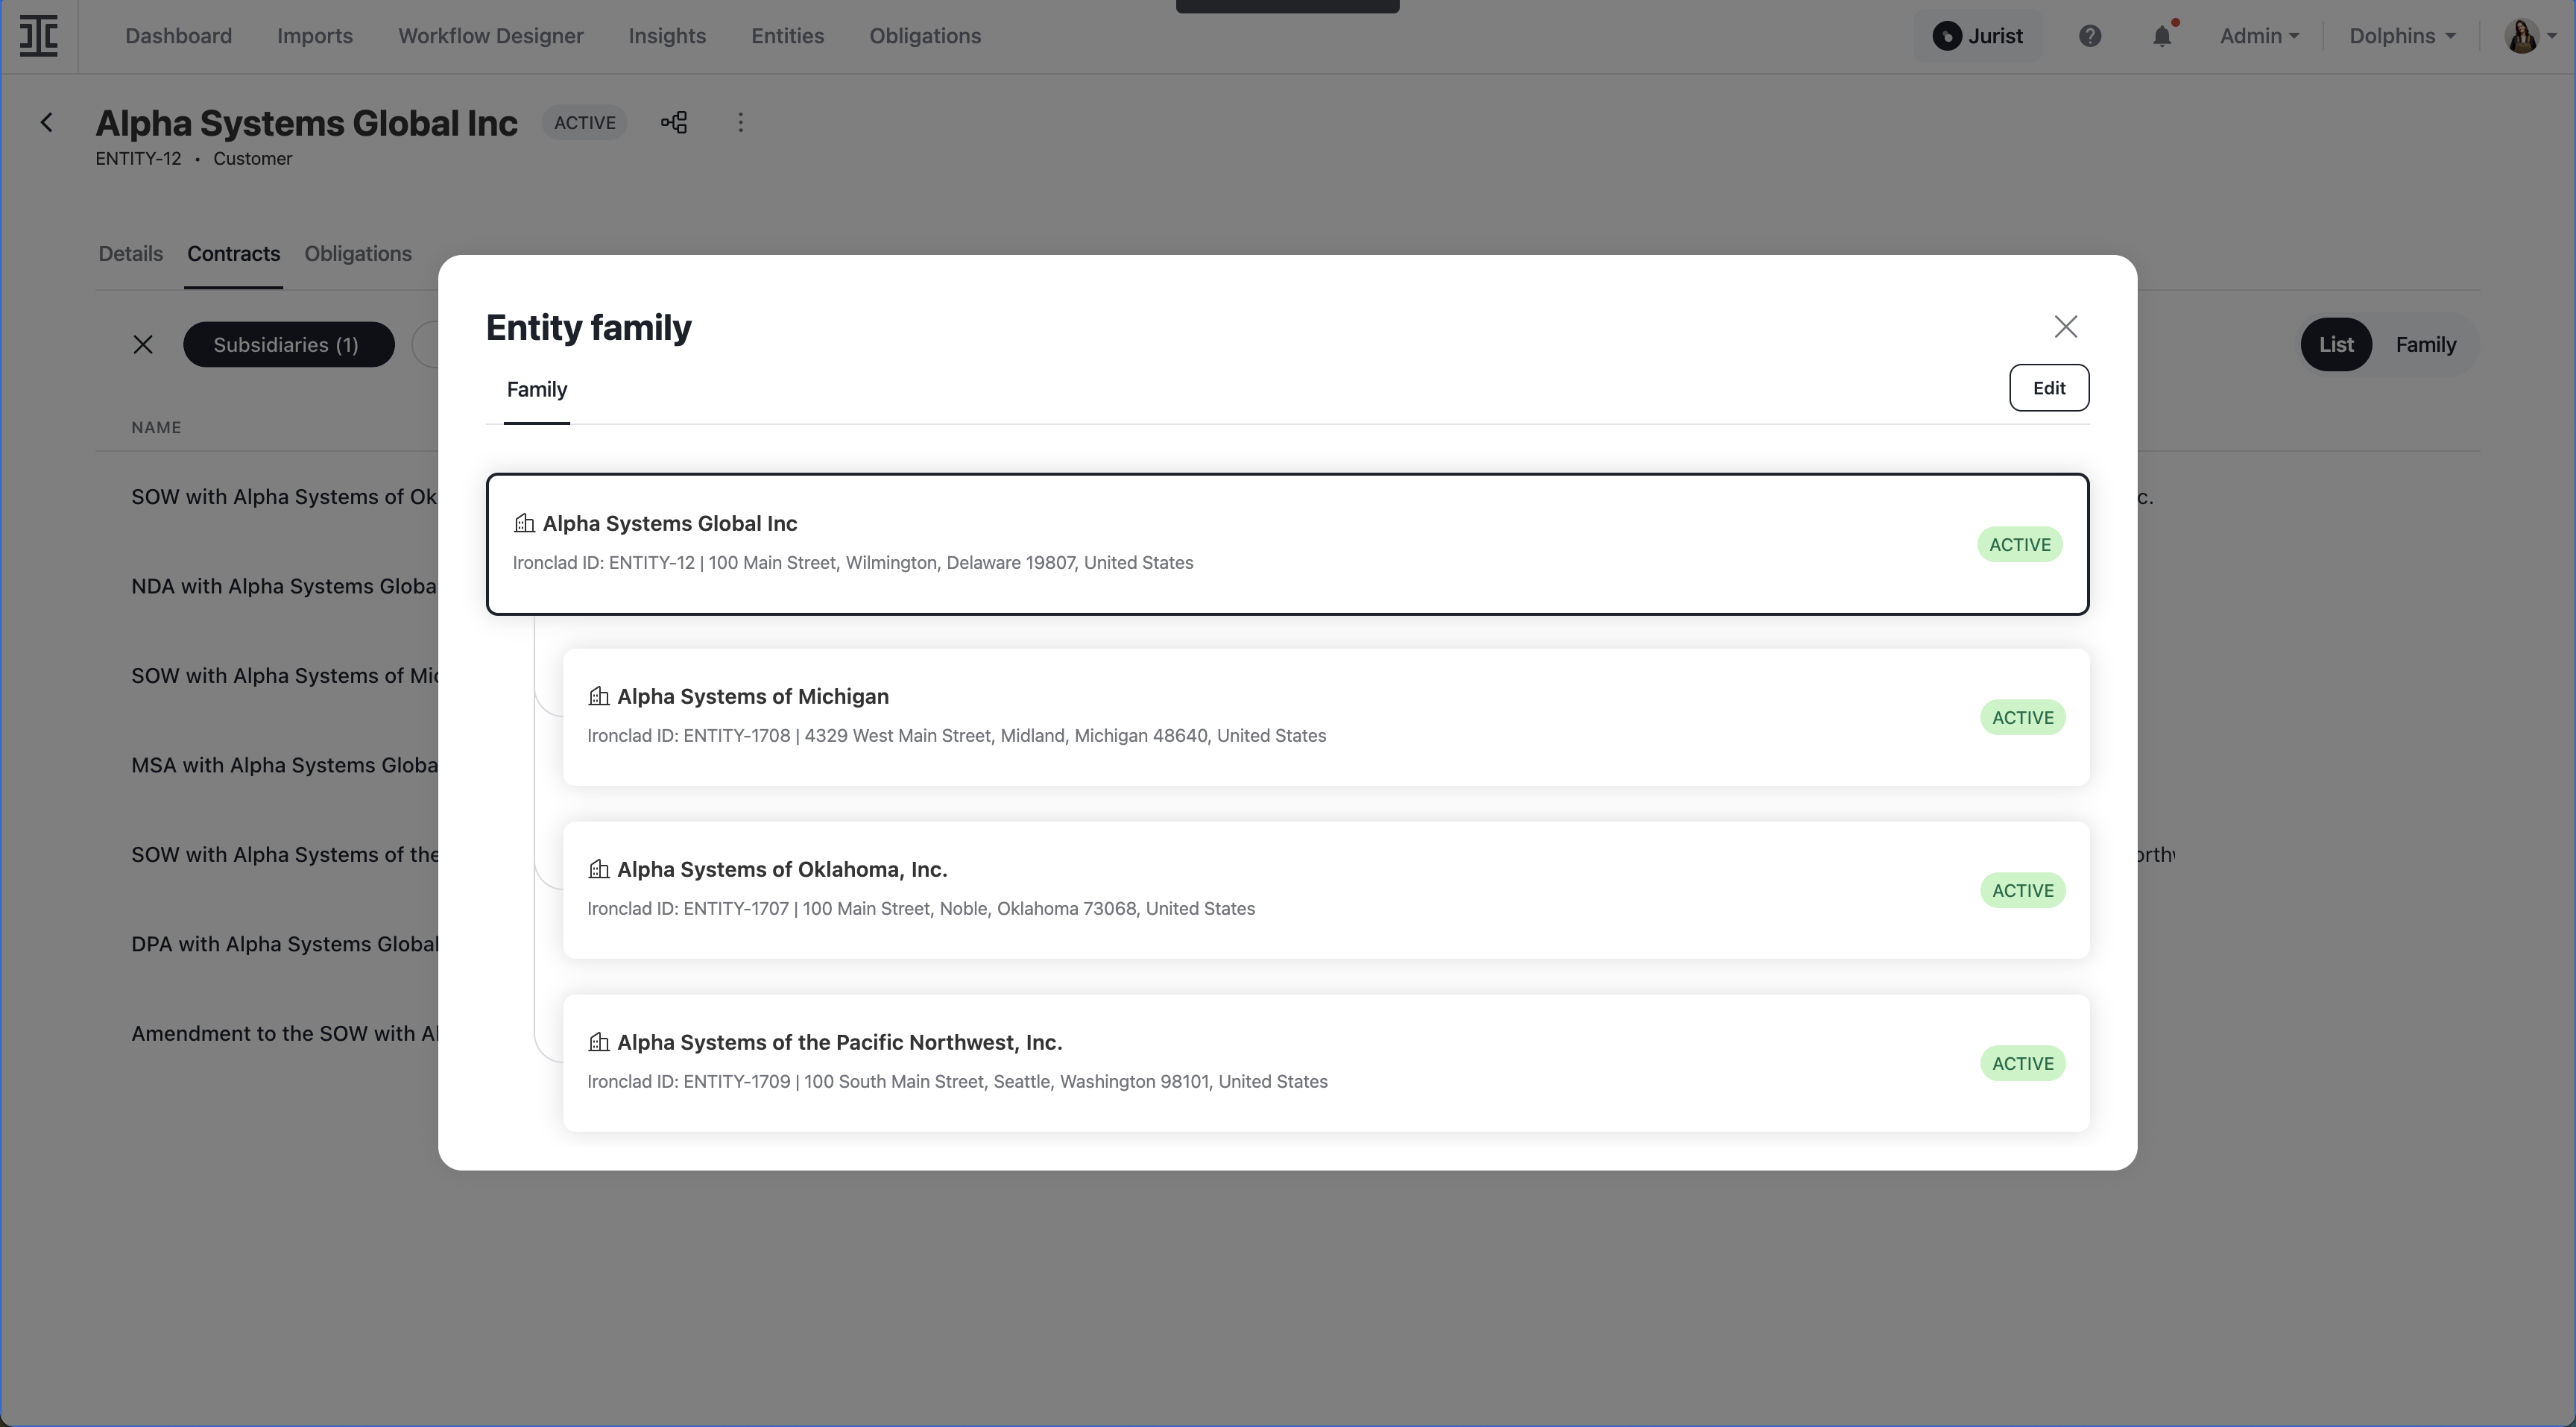Viewport: 2576px width, 1427px height.
Task: Click Ironclad ID: ENTITY-1708 address line
Action: point(956,735)
